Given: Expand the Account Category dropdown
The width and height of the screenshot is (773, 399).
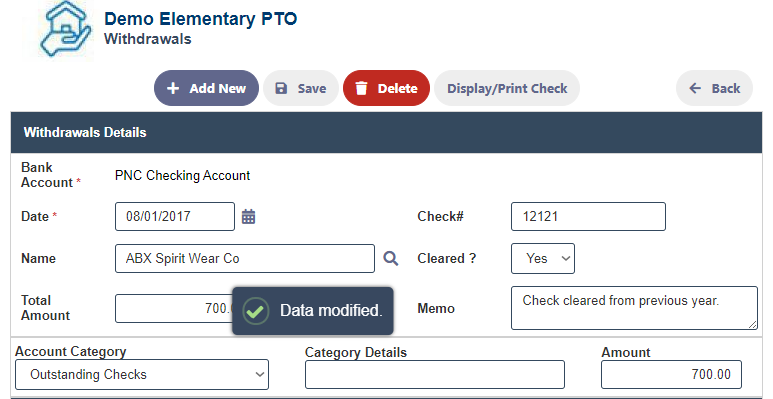Looking at the screenshot, I should point(142,374).
